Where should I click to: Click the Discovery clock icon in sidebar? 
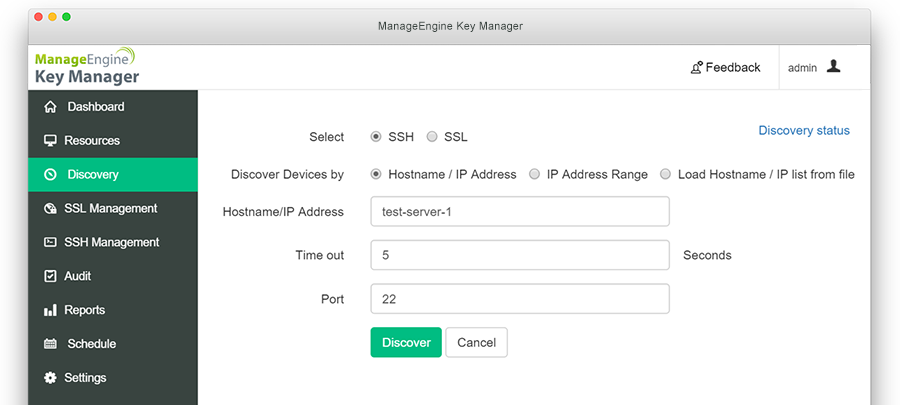click(51, 175)
